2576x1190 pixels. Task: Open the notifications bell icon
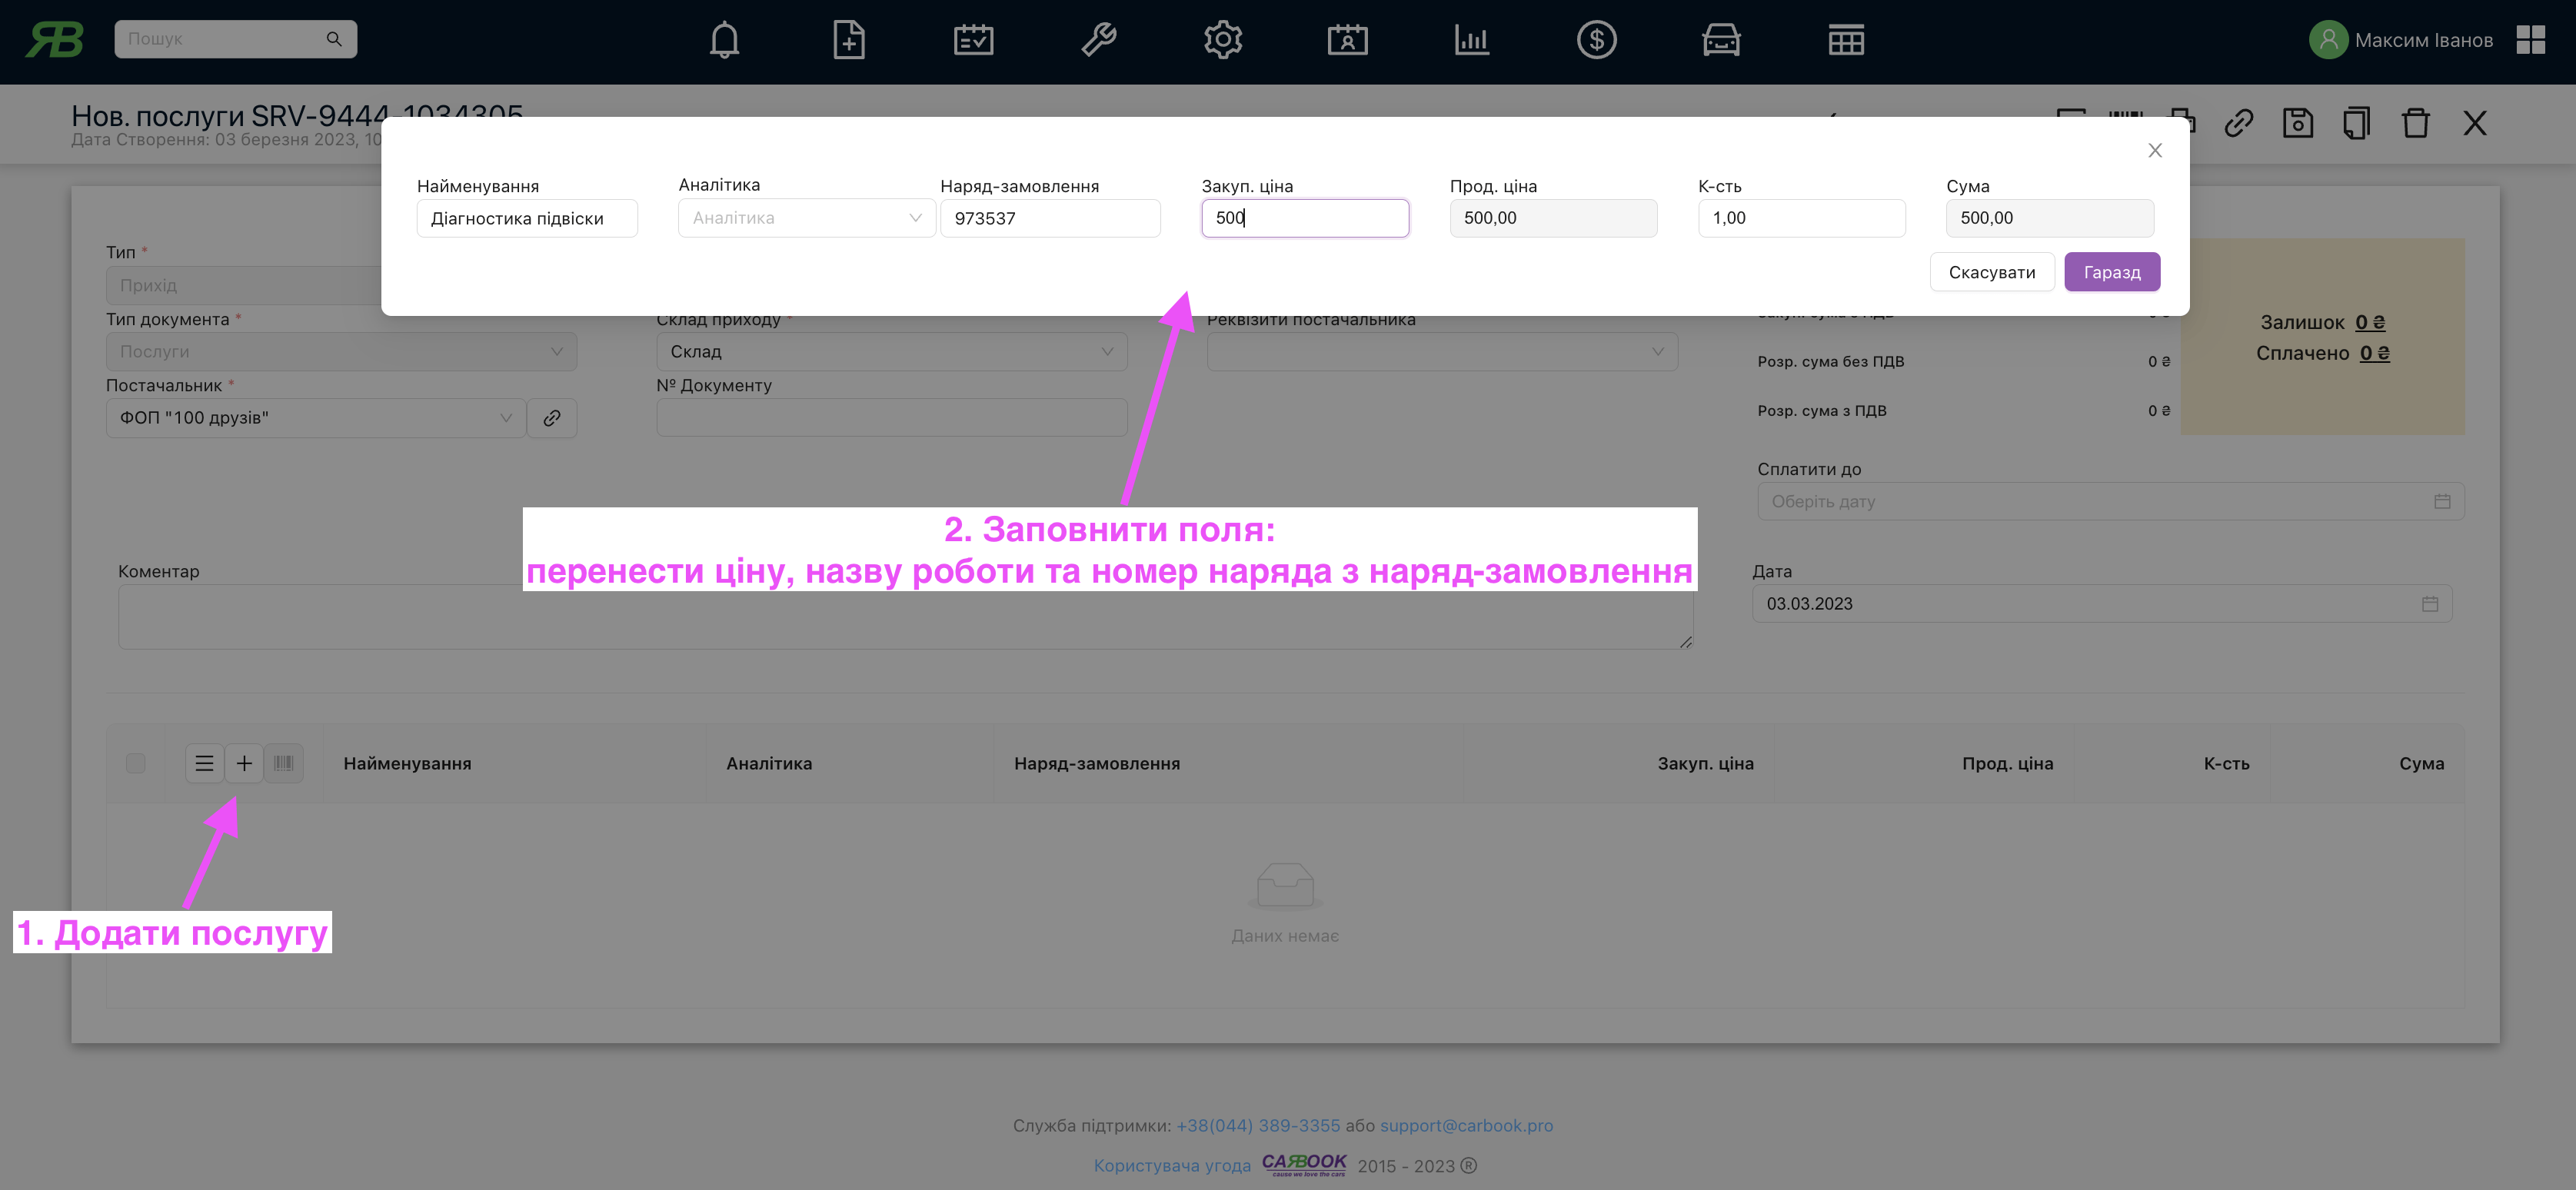[x=724, y=40]
